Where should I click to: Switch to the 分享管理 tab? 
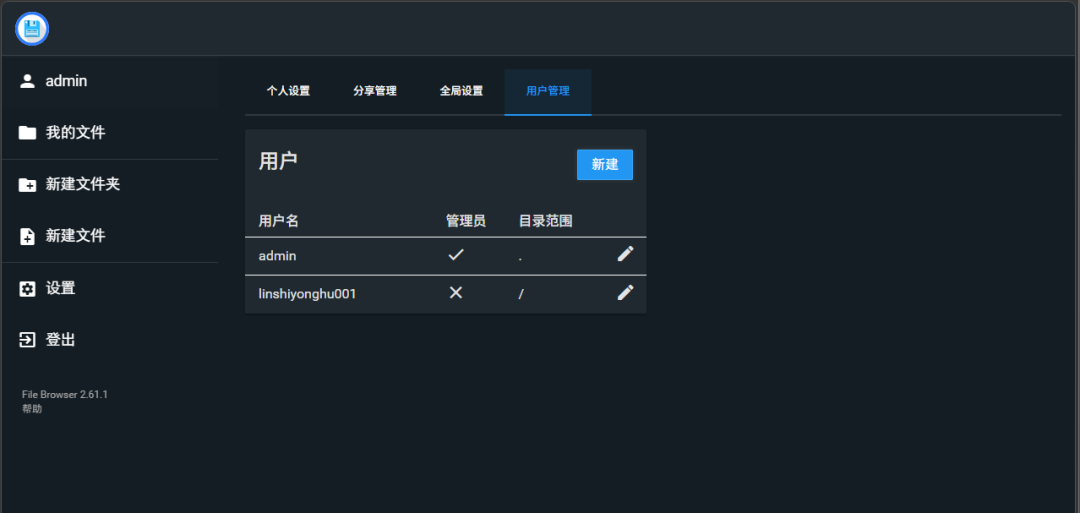(x=375, y=91)
